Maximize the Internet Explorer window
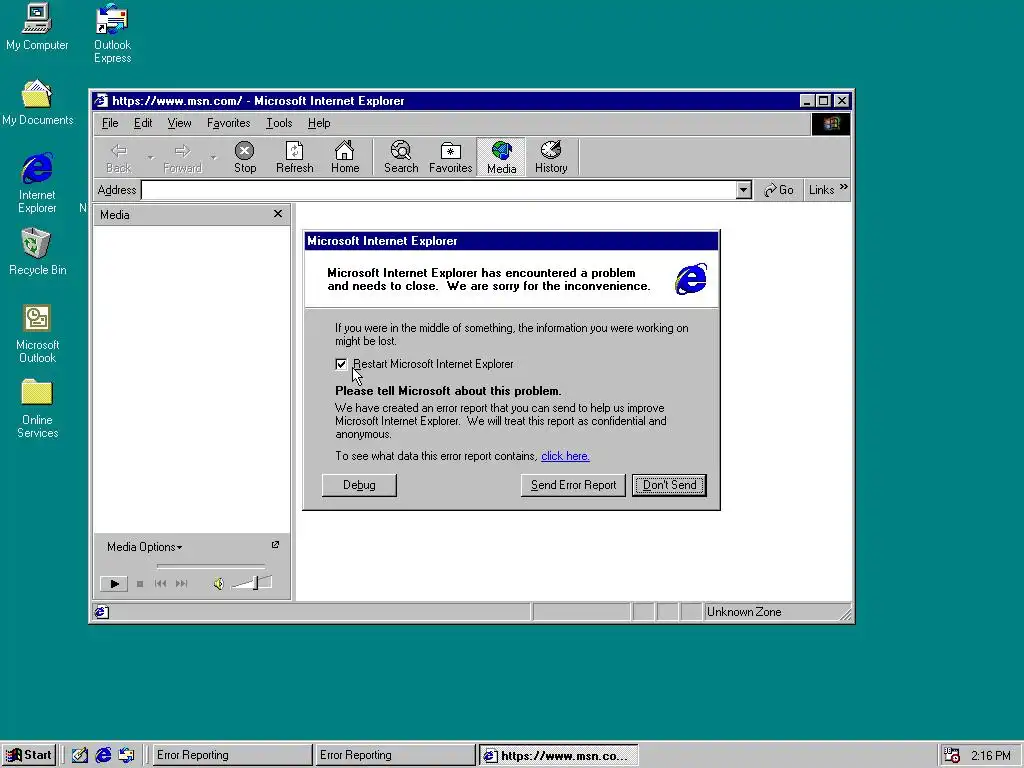Image resolution: width=1024 pixels, height=768 pixels. pos(824,101)
